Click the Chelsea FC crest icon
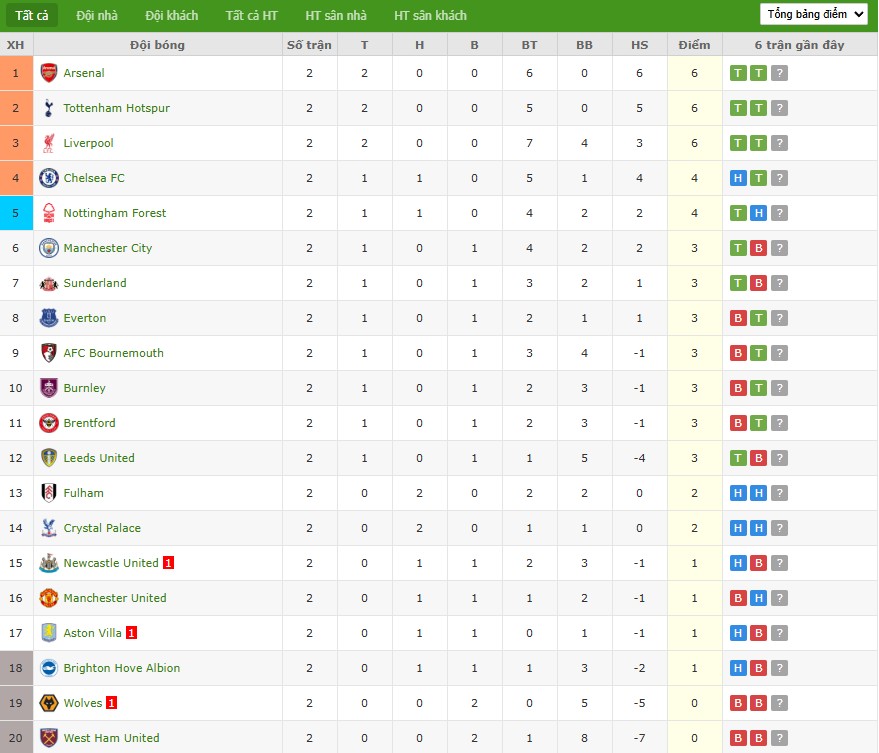879x753 pixels. coord(48,178)
